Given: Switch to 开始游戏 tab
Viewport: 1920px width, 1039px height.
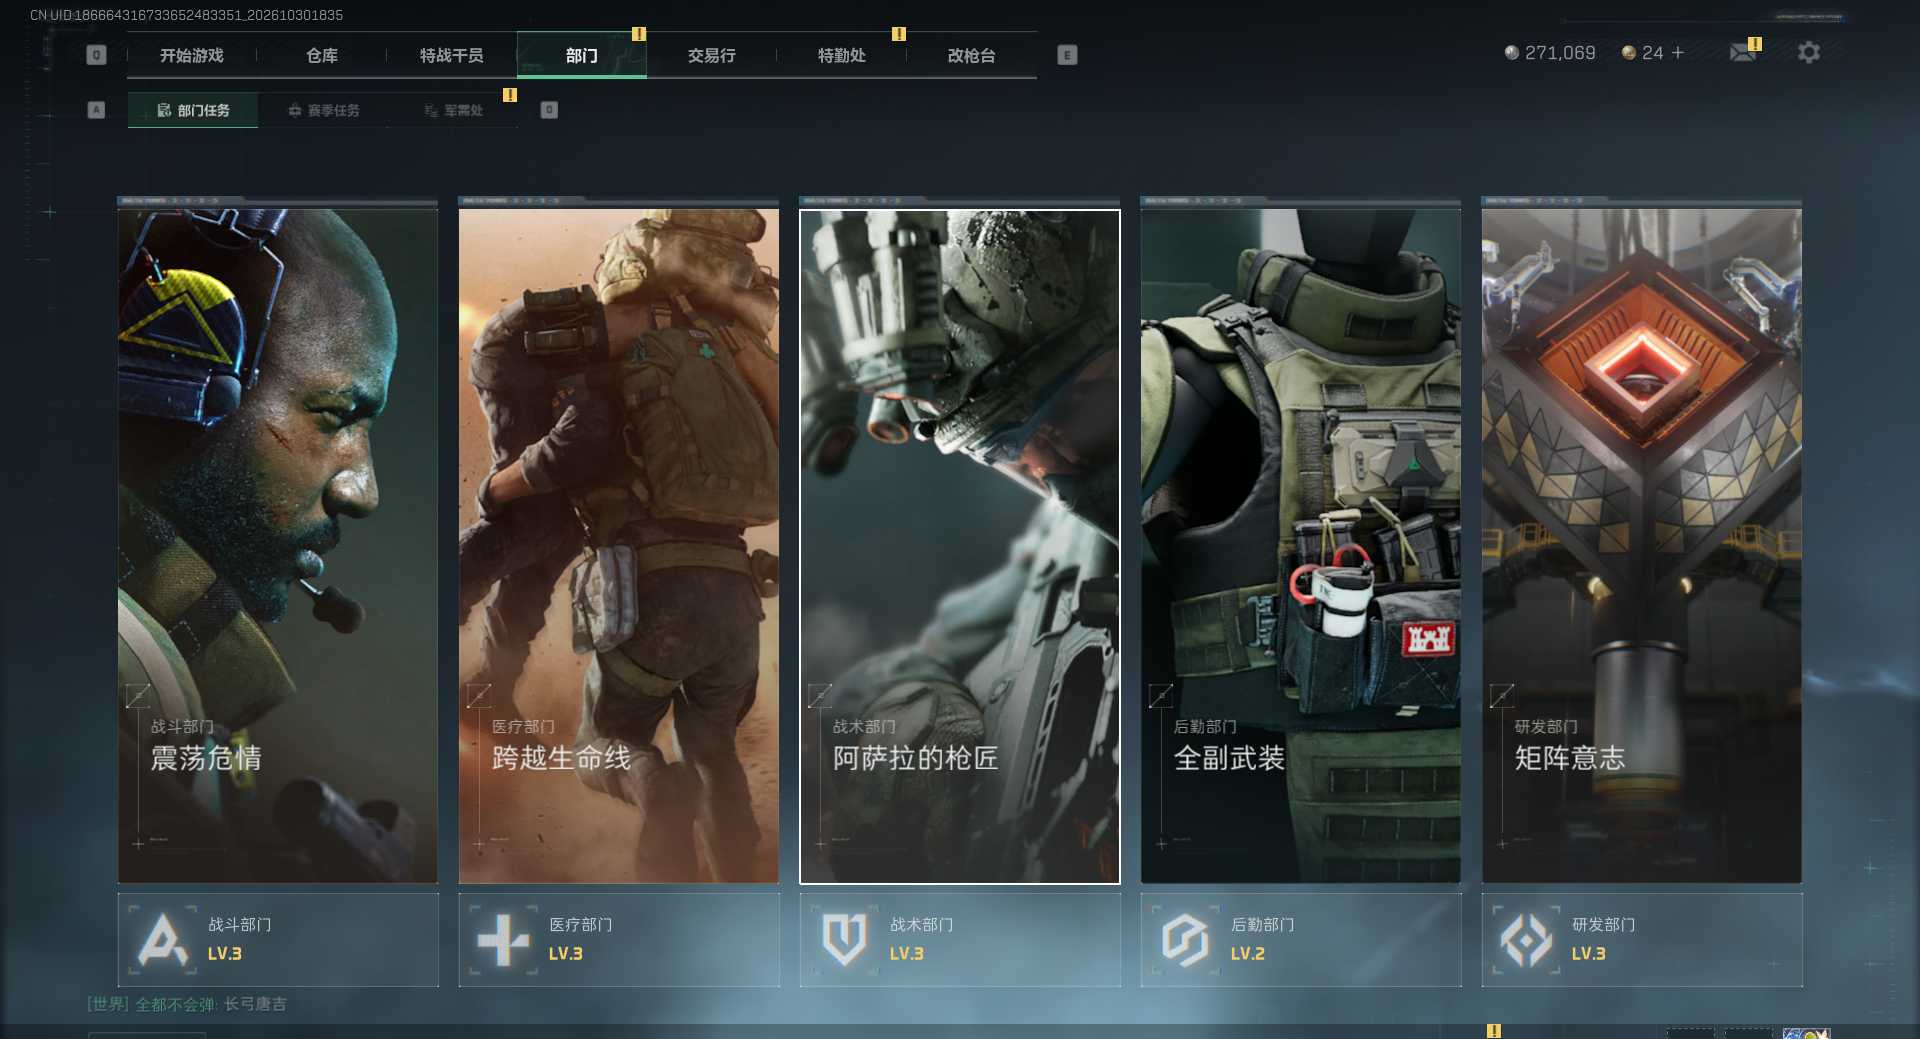Looking at the screenshot, I should [x=192, y=55].
